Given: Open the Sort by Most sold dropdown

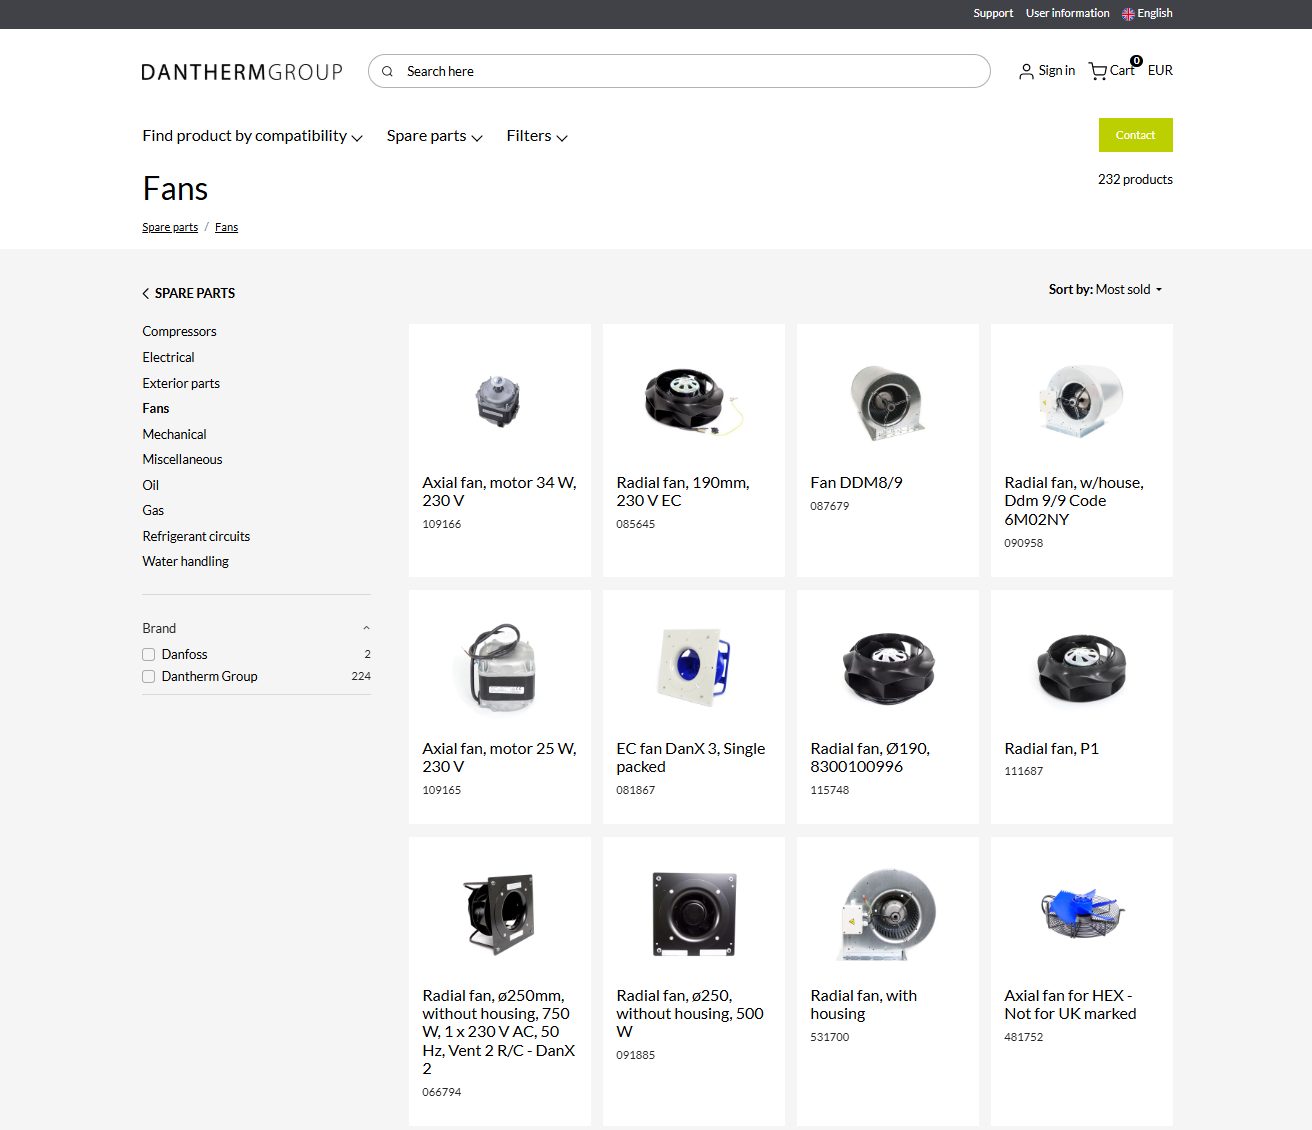Looking at the screenshot, I should (x=1105, y=289).
